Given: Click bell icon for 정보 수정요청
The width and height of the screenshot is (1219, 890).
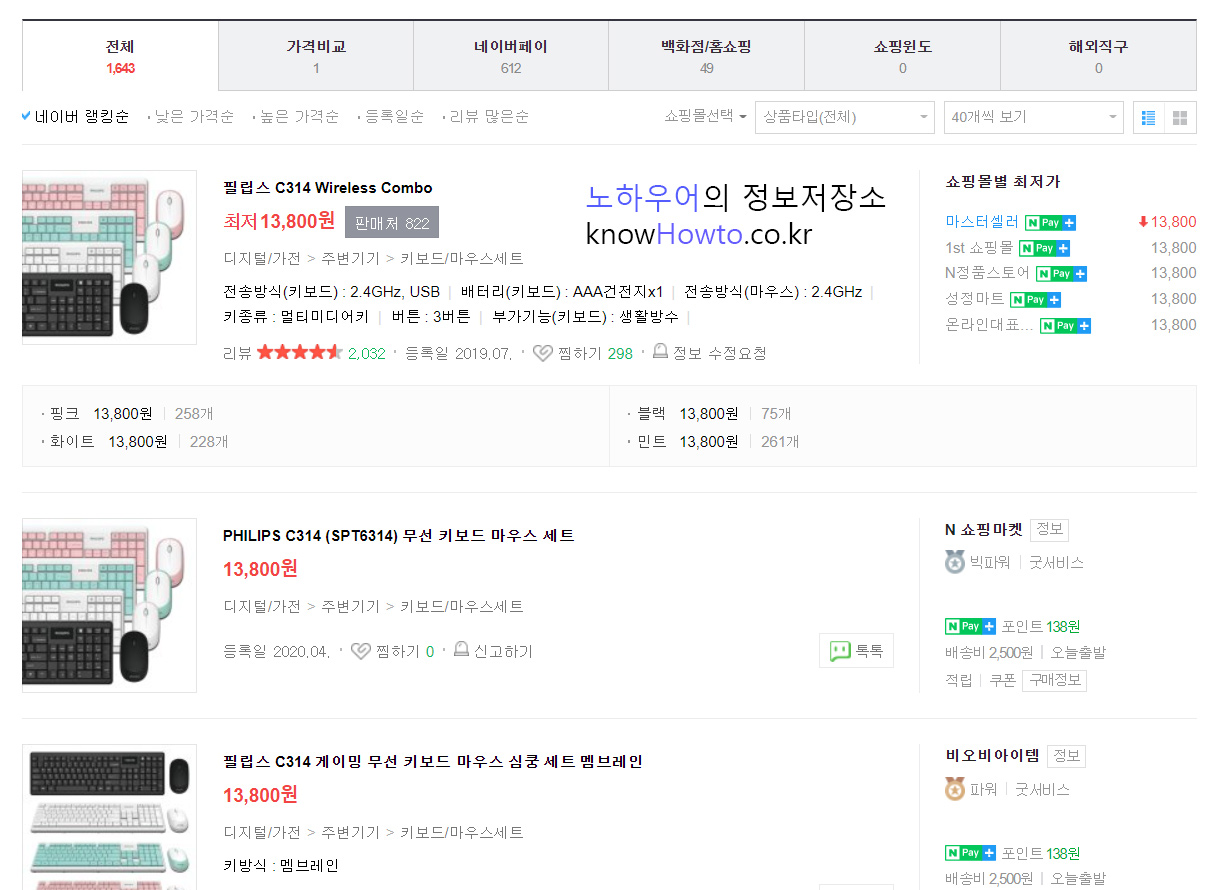Looking at the screenshot, I should click(x=660, y=351).
